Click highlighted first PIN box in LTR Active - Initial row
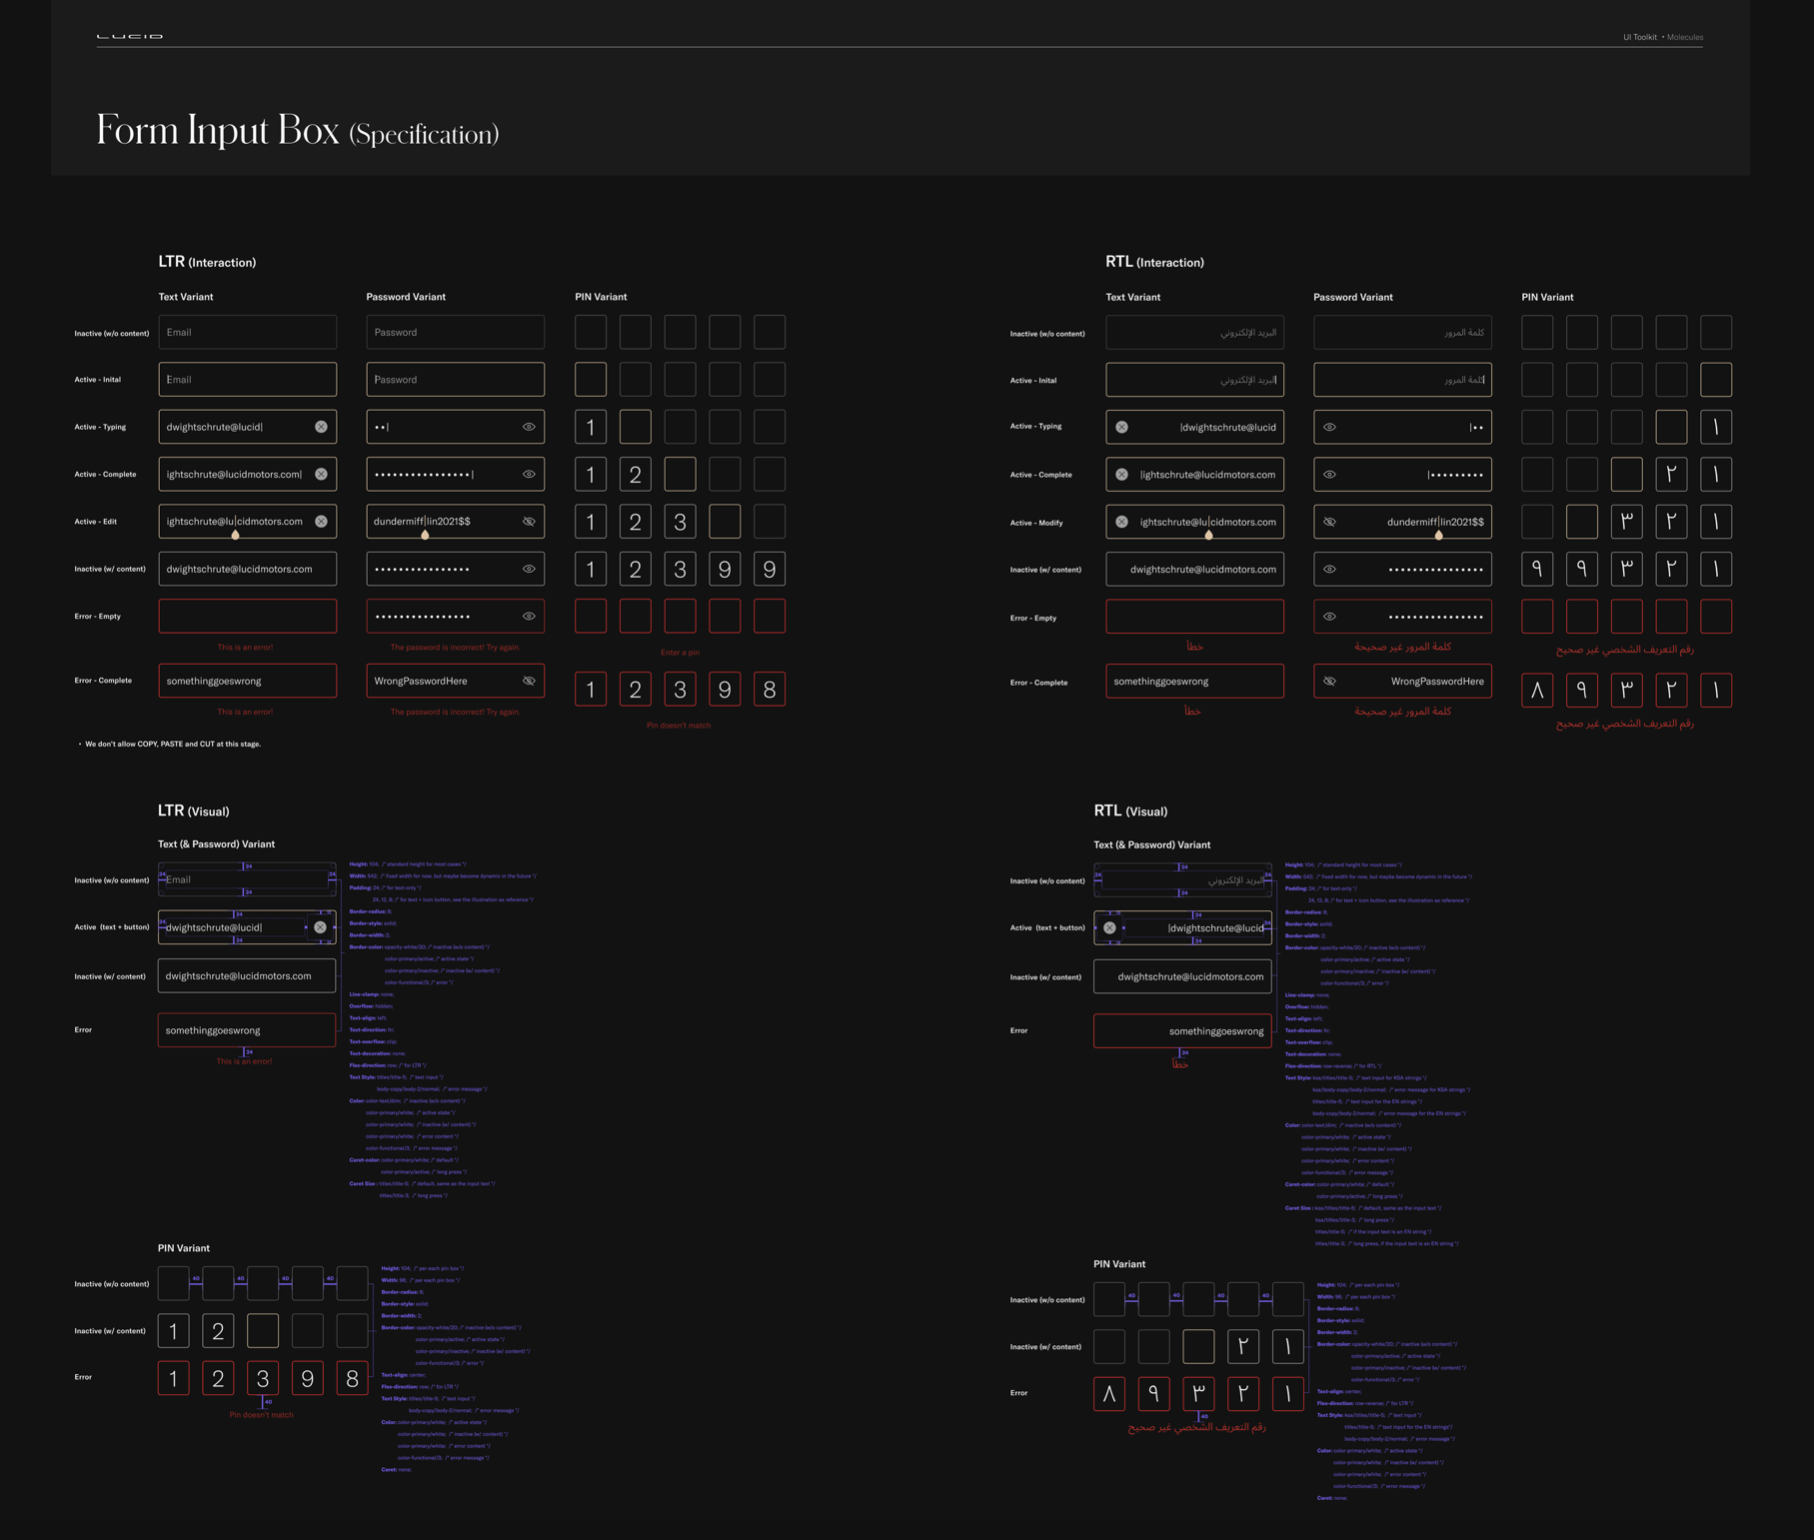This screenshot has height=1540, width=1814. (591, 379)
